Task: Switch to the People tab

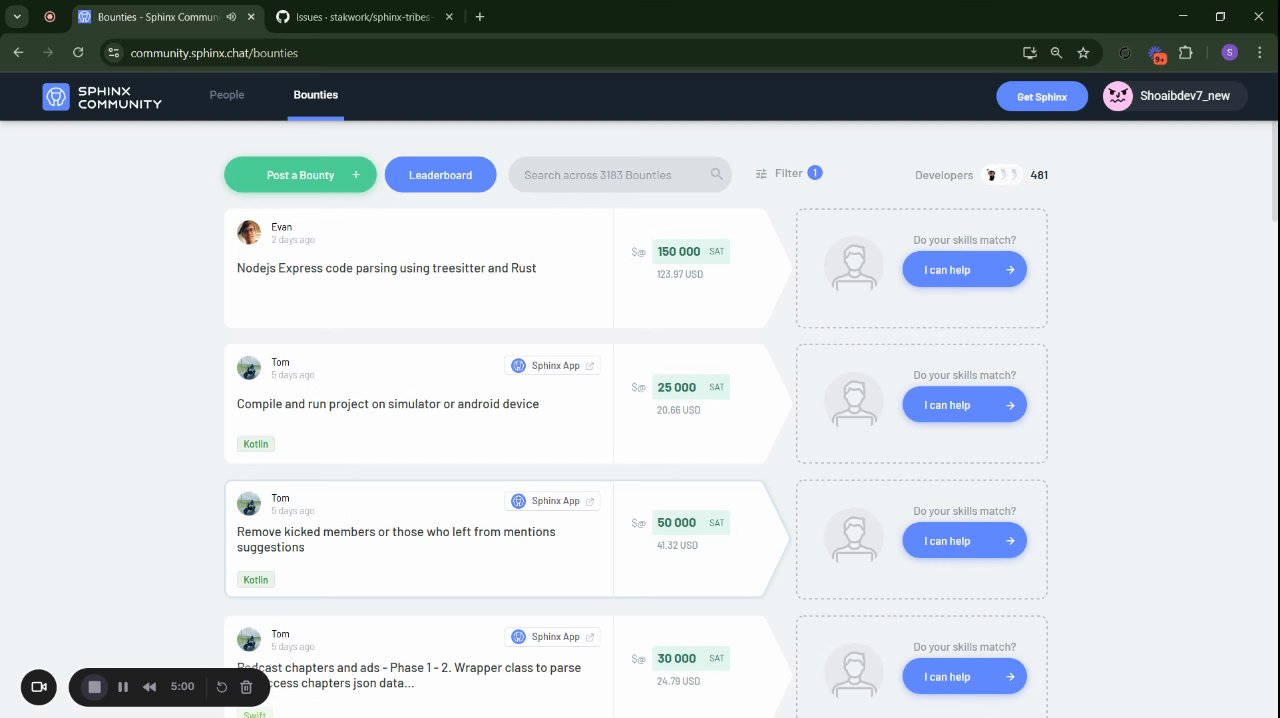Action: tap(227, 95)
